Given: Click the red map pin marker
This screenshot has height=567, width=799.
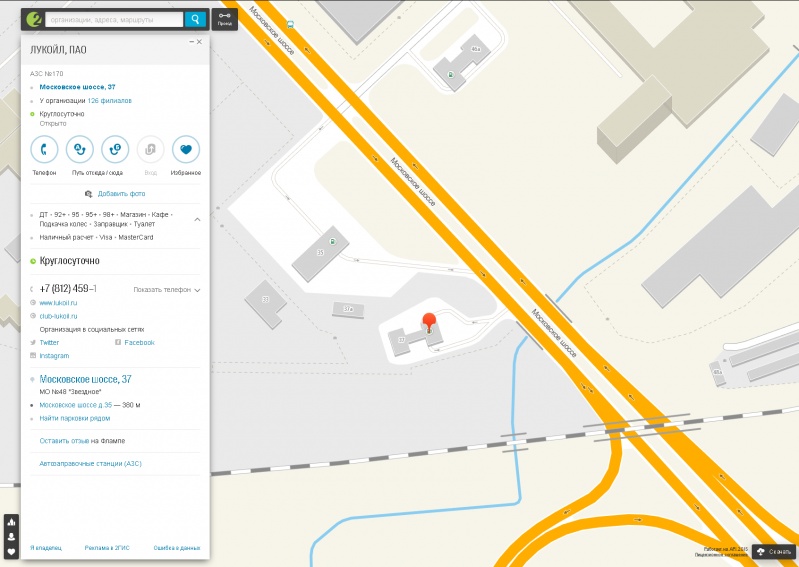Looking at the screenshot, I should pos(430,322).
